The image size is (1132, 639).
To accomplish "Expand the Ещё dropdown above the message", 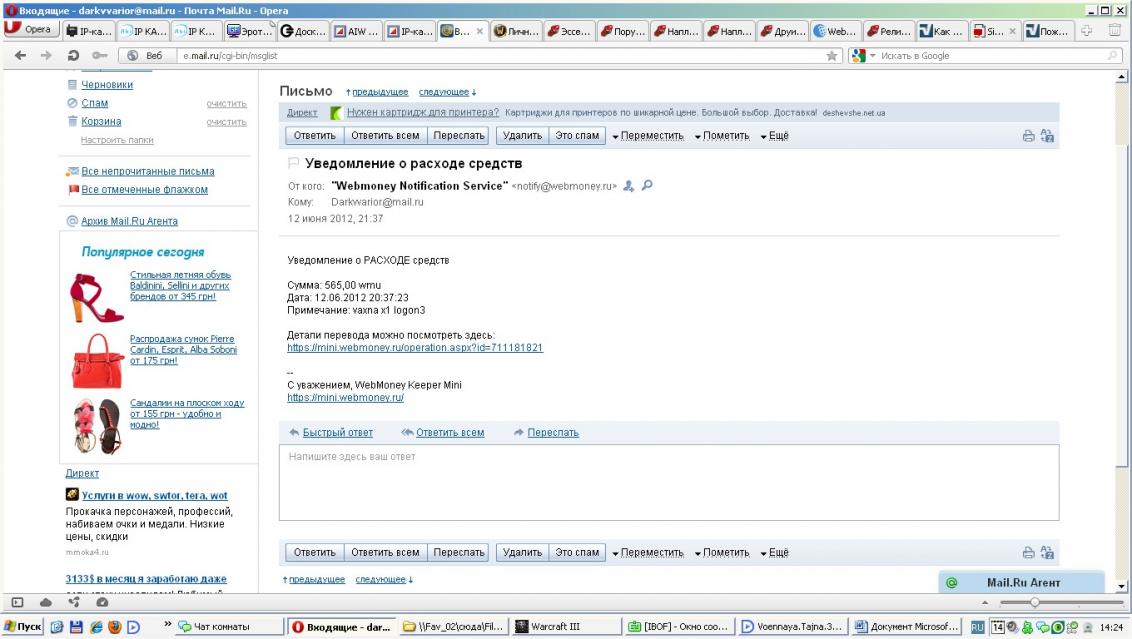I will coord(774,136).
